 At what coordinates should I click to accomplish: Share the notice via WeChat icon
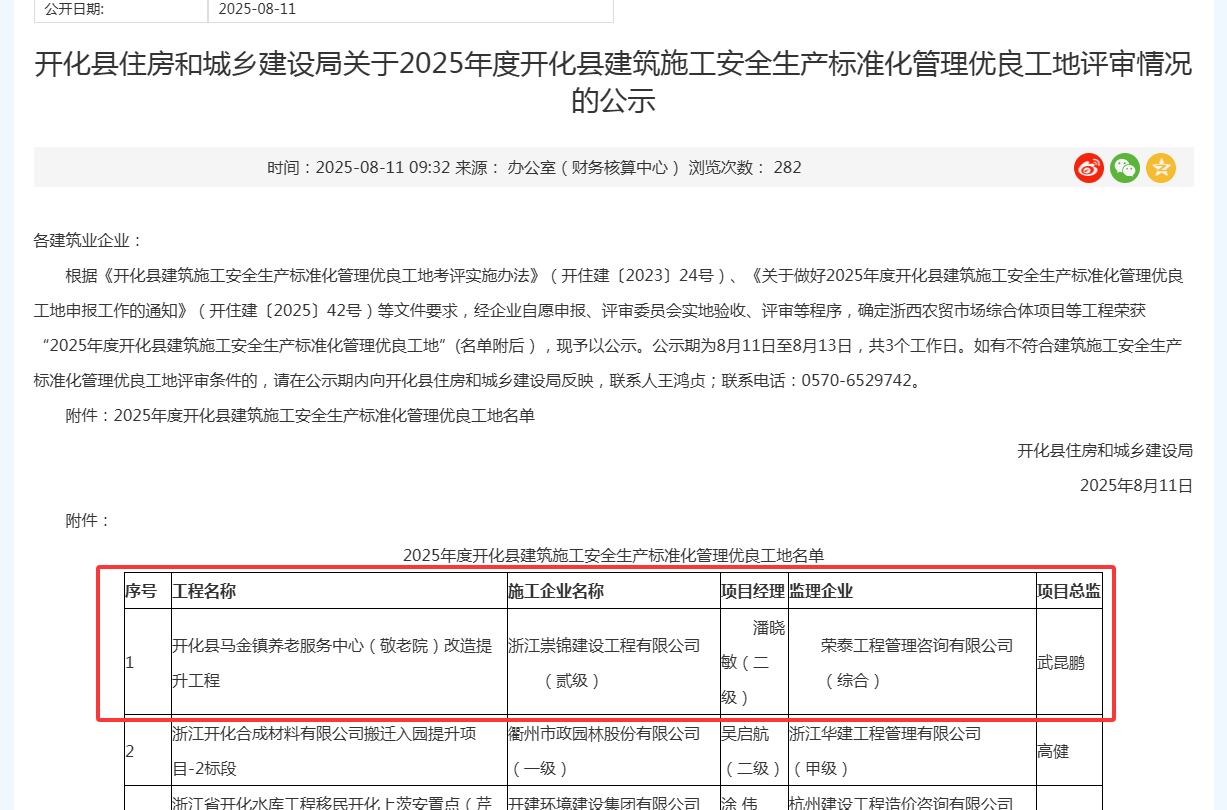click(x=1125, y=168)
